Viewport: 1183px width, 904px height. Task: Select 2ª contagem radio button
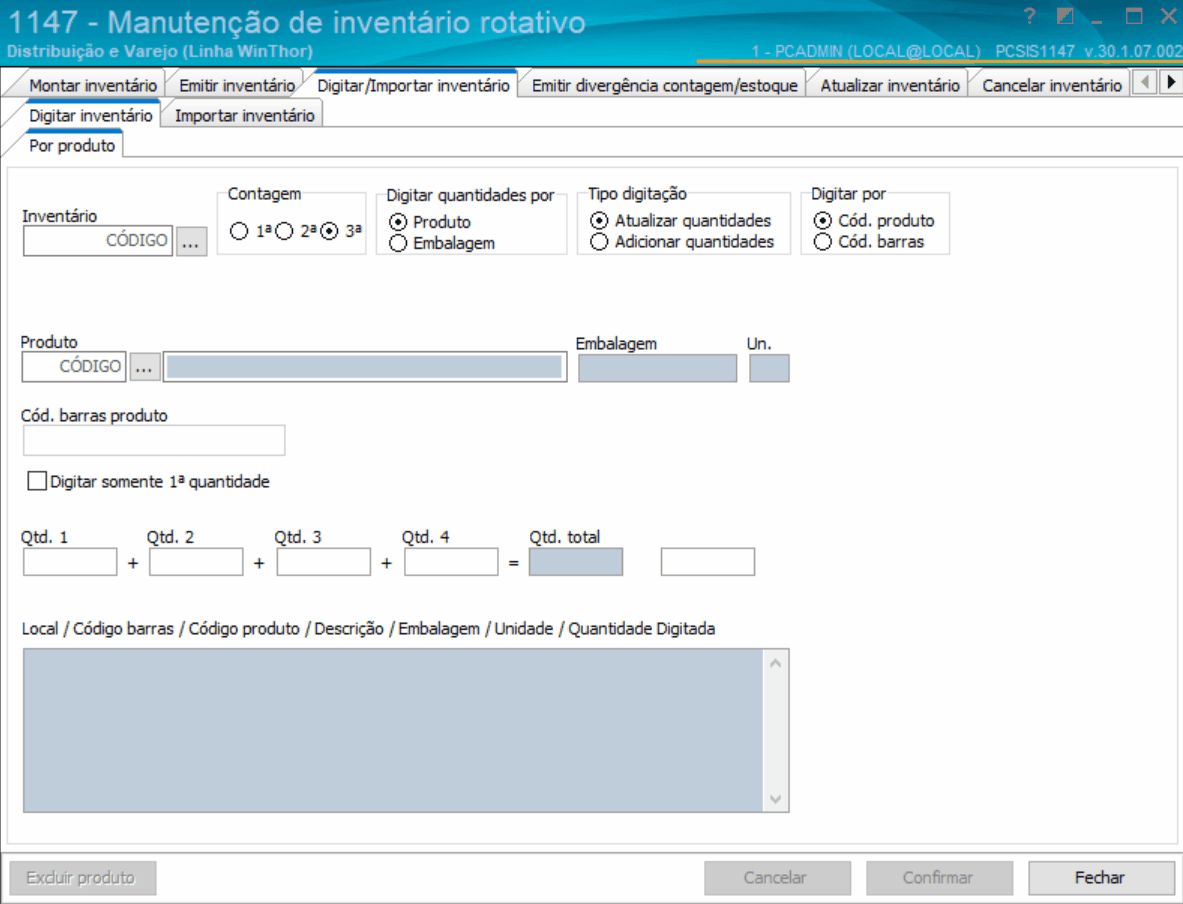pyautogui.click(x=284, y=231)
